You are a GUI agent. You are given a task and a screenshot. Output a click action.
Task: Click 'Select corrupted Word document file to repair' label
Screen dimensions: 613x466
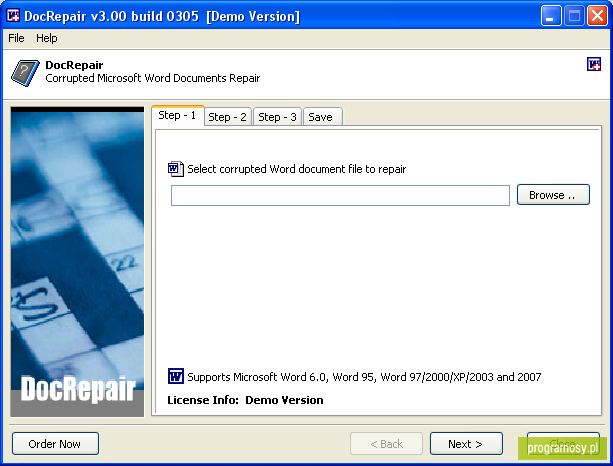pyautogui.click(x=296, y=169)
